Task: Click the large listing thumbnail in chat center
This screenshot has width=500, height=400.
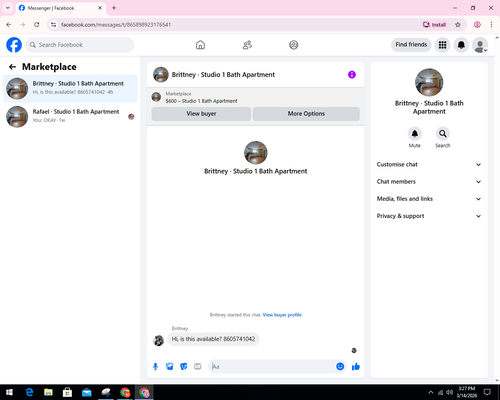Action: [x=256, y=153]
